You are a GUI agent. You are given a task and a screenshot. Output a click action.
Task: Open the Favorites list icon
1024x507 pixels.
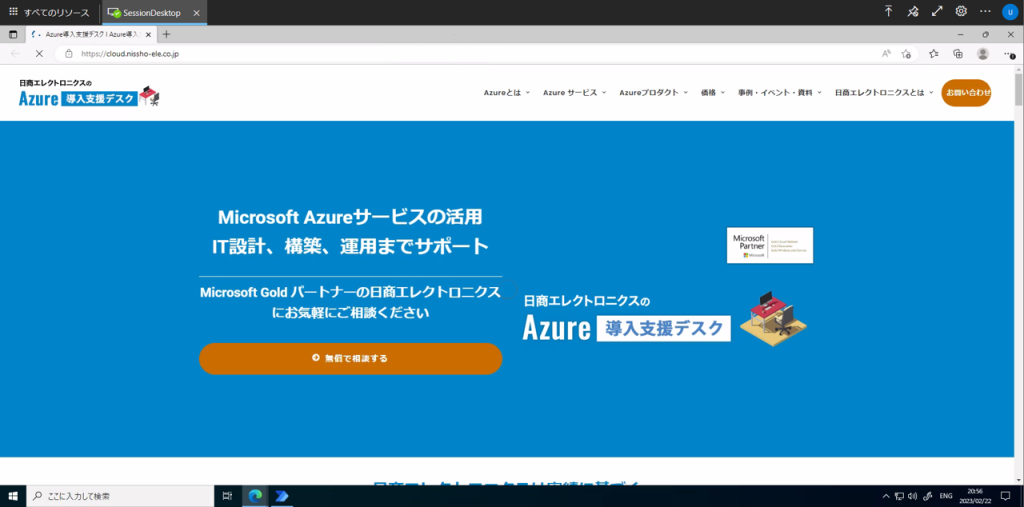coord(934,54)
